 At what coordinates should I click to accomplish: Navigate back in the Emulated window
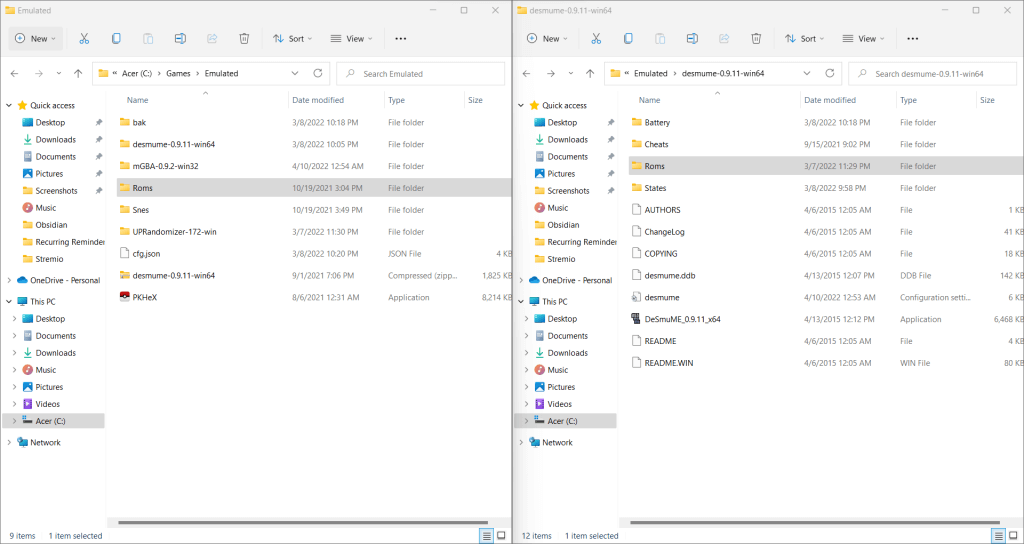[15, 74]
